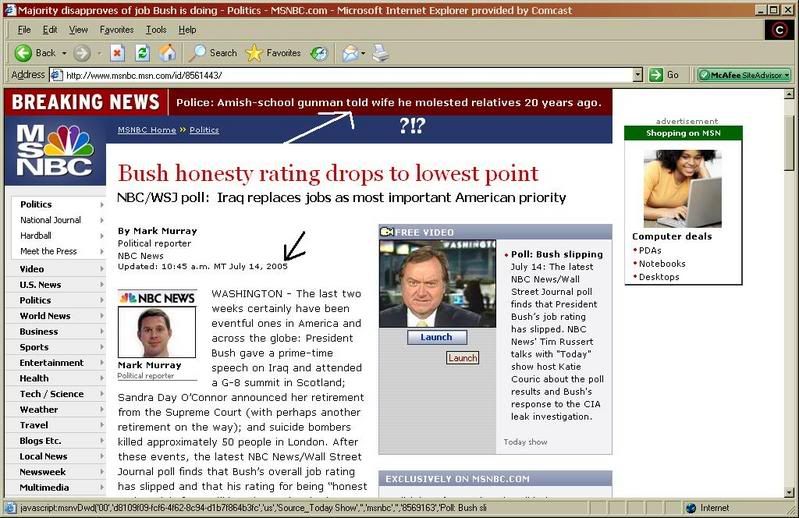This screenshot has width=799, height=518.
Task: Click the Stop loading icon
Action: pyautogui.click(x=118, y=53)
